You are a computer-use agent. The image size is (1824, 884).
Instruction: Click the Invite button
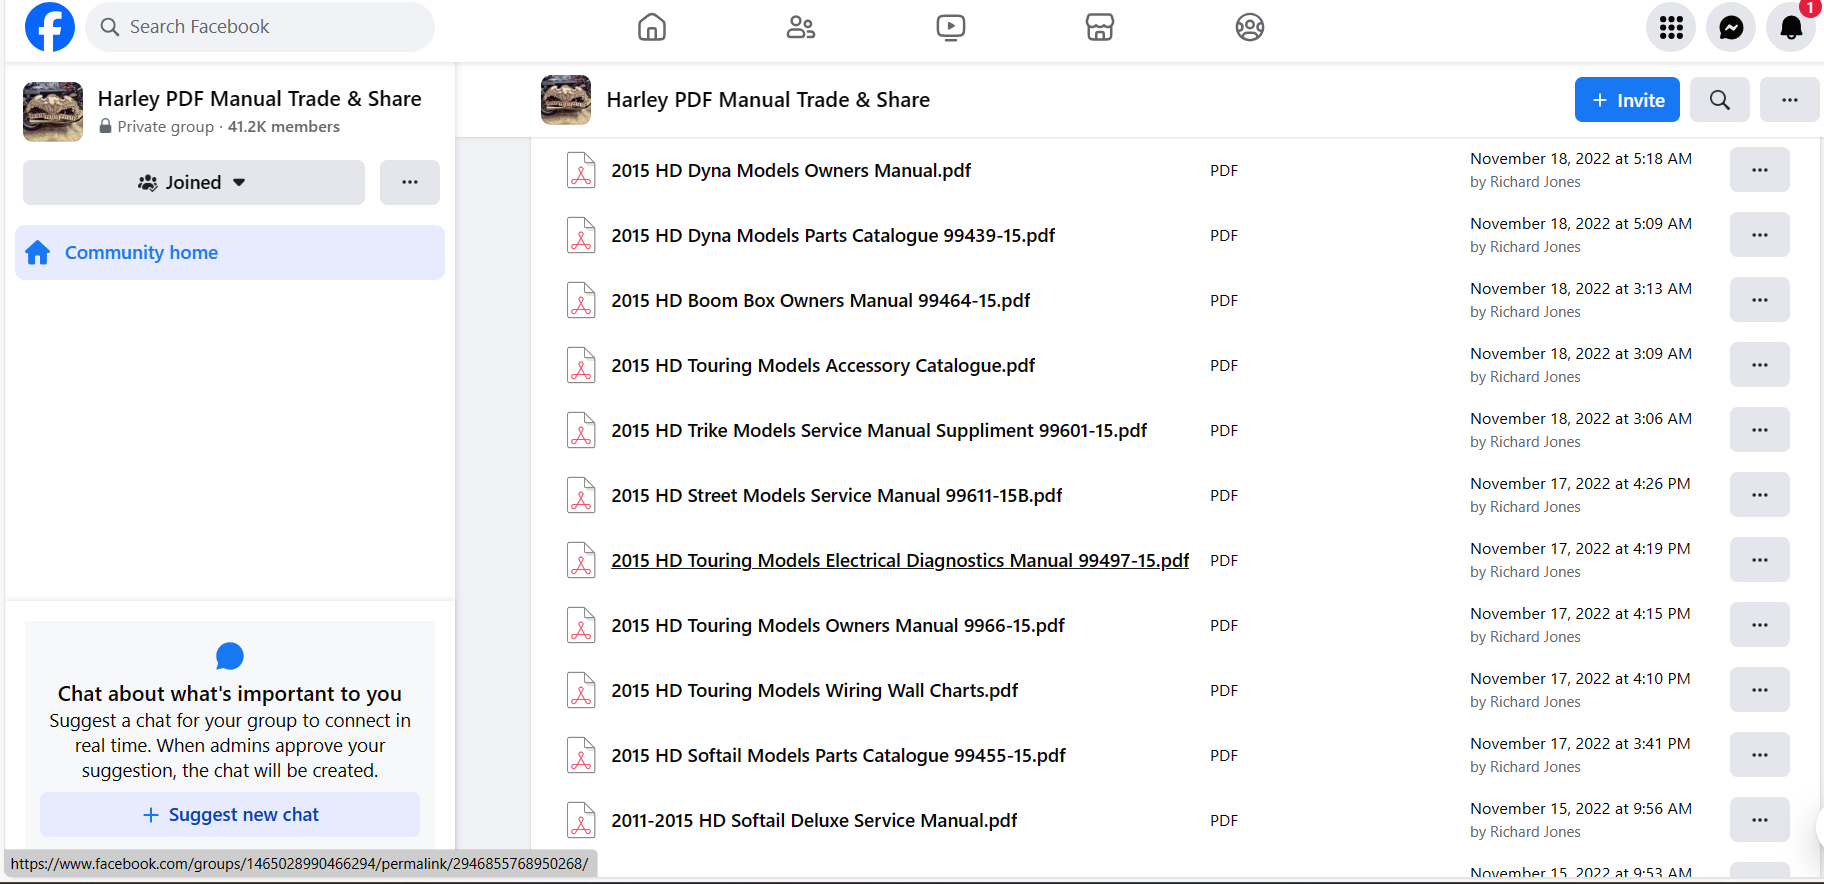point(1626,100)
